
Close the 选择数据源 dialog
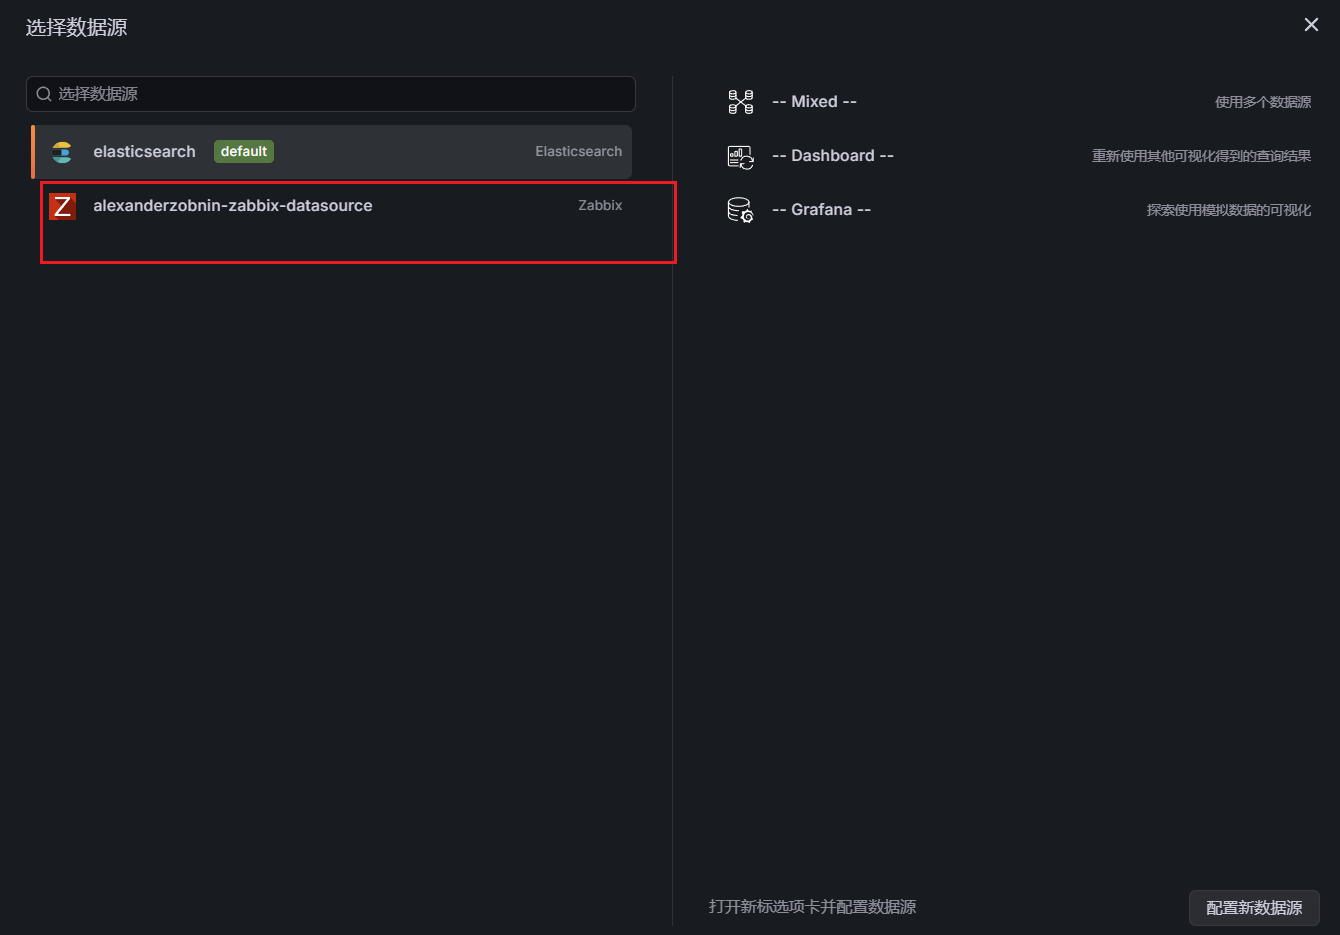click(1311, 25)
